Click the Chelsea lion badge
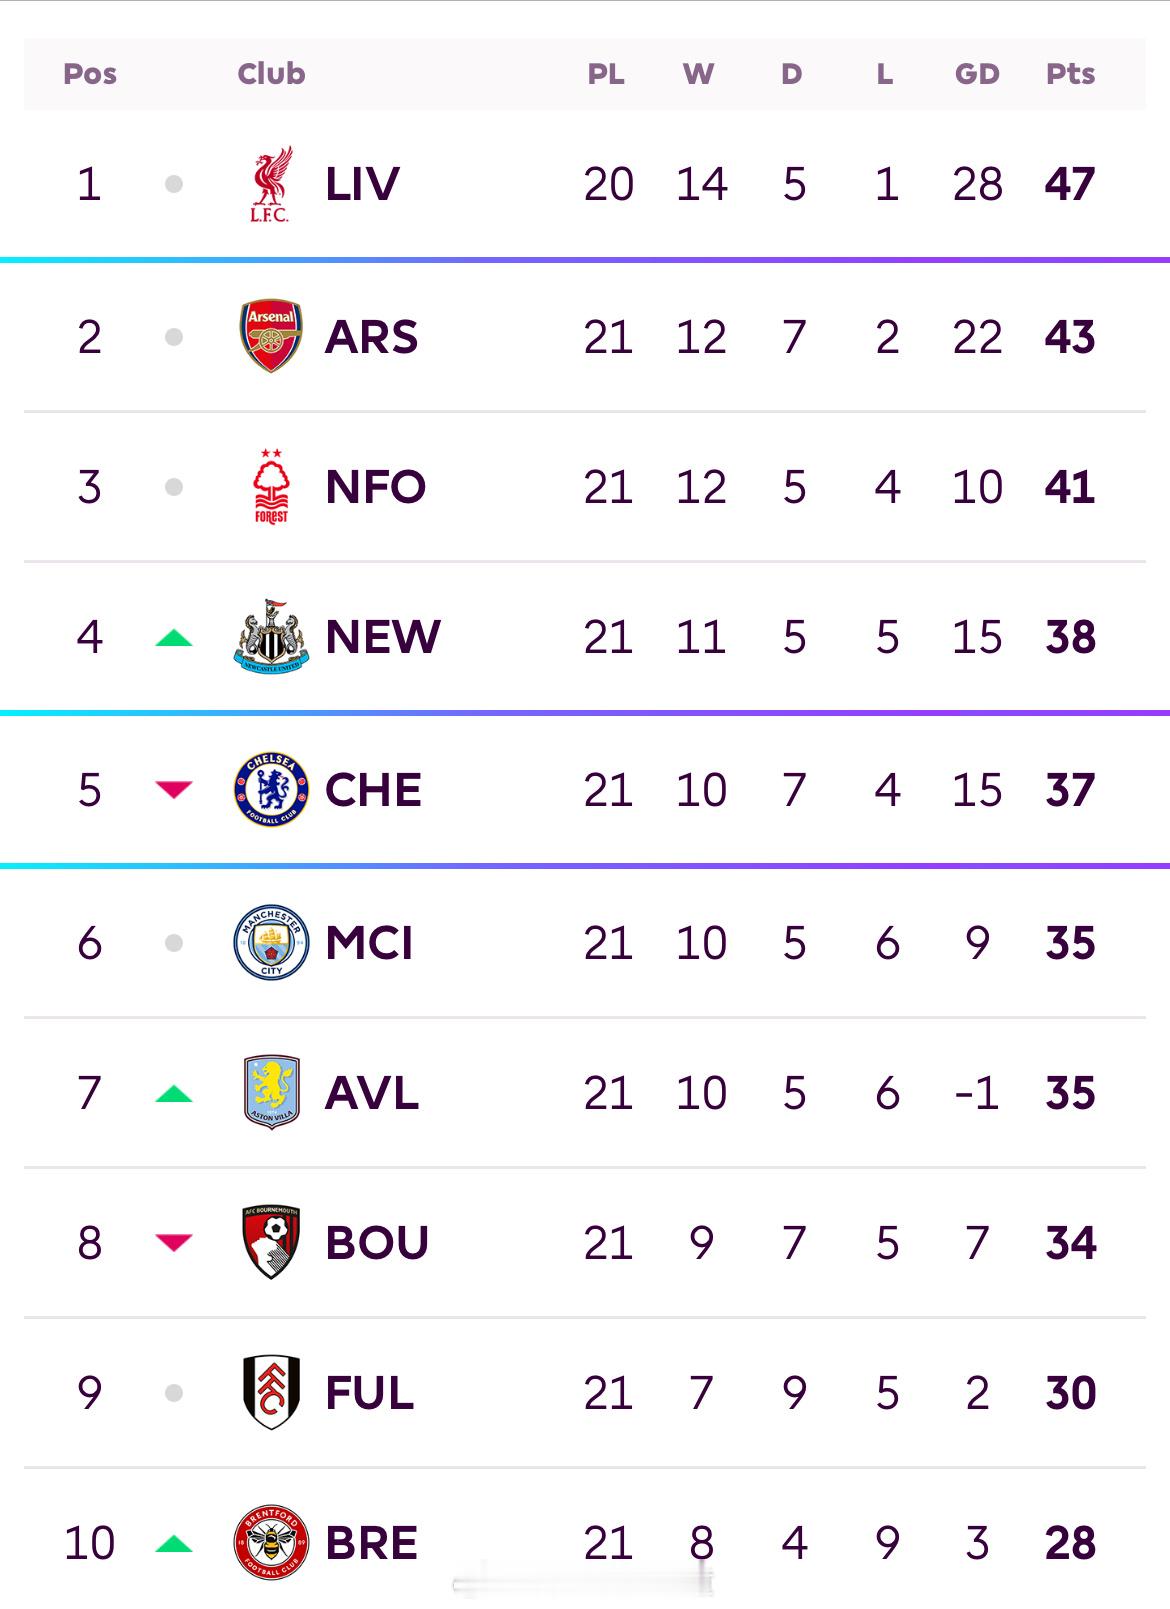Screen dimensions: 1170x1609 271,790
